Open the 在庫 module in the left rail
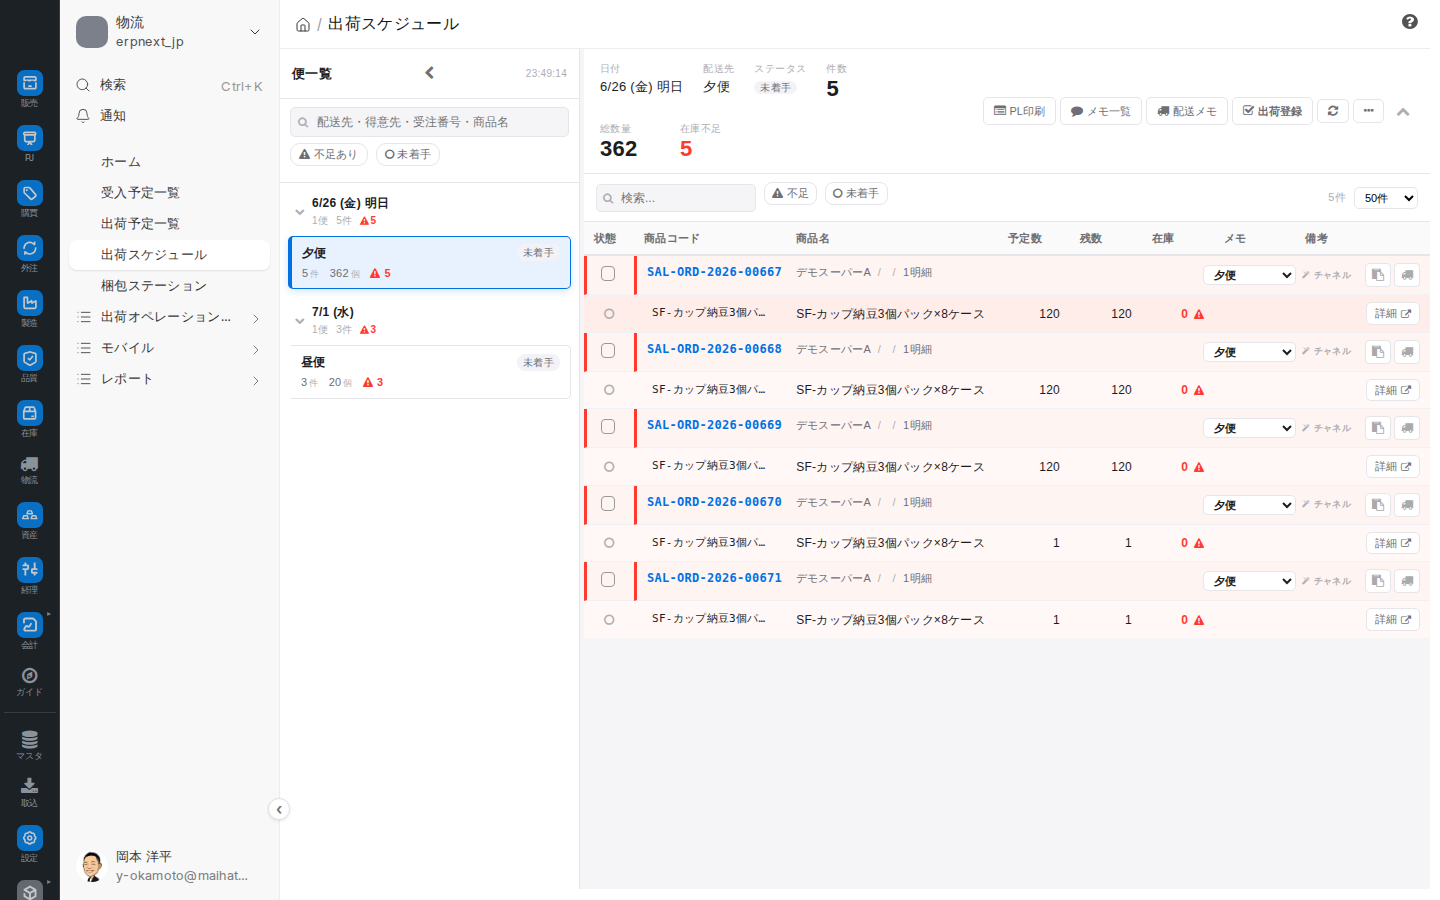The image size is (1440, 900). tap(30, 418)
